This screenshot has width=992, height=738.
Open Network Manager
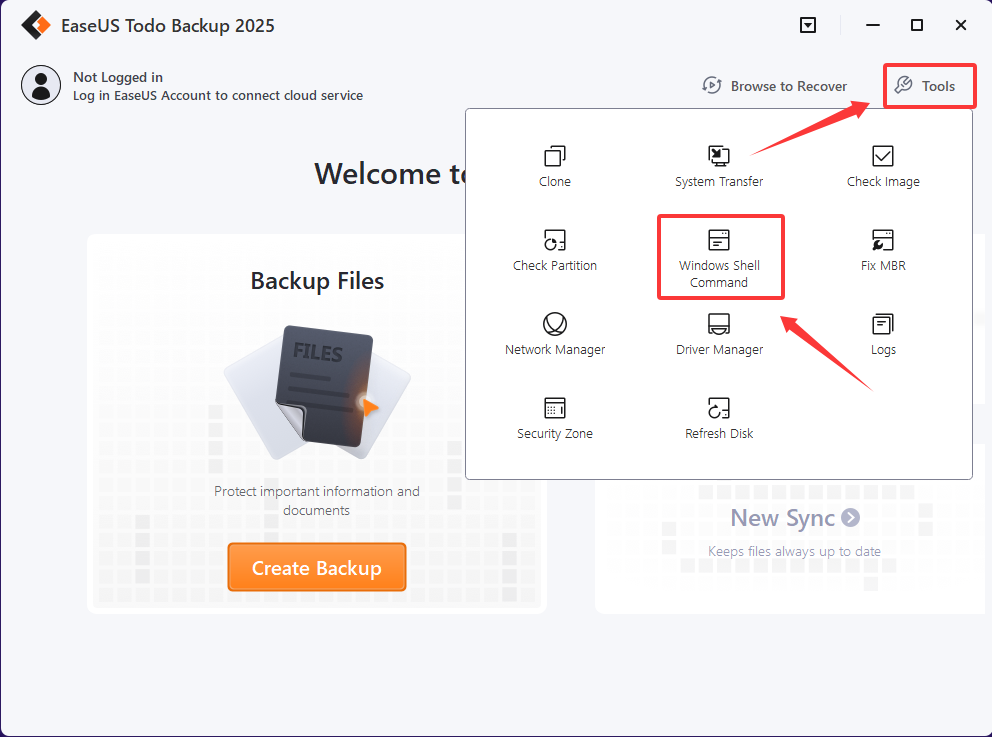coord(555,335)
